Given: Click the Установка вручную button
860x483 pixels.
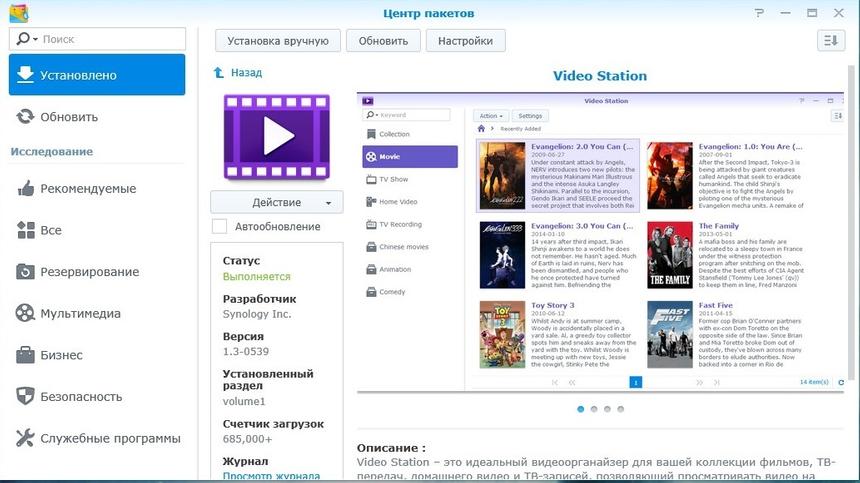Looking at the screenshot, I should click(x=278, y=41).
